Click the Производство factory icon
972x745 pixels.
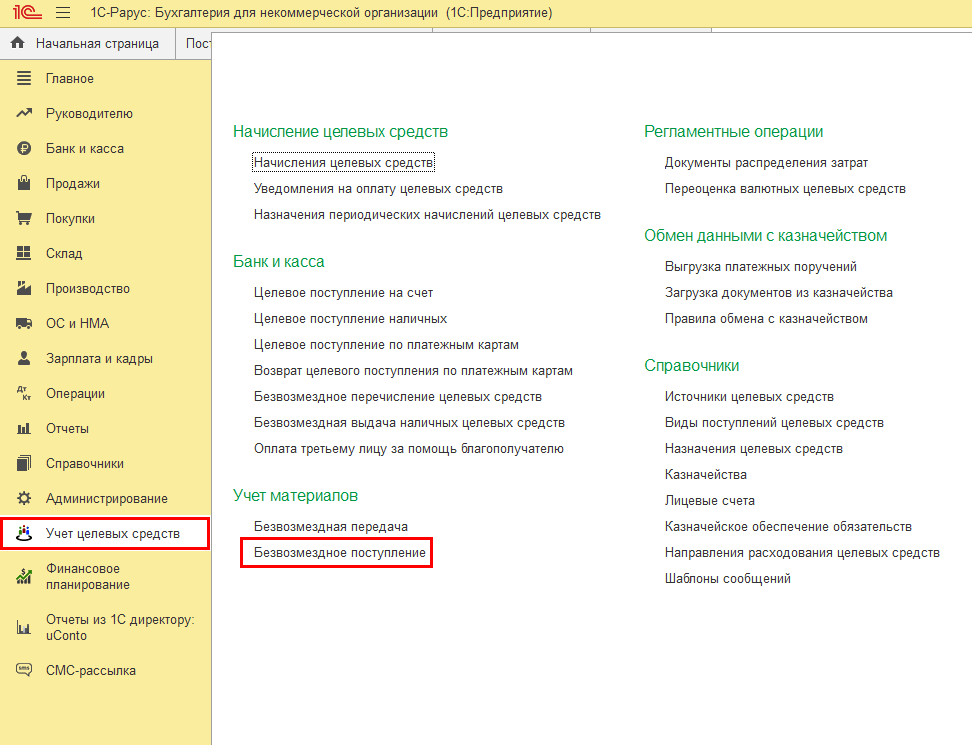(25, 289)
